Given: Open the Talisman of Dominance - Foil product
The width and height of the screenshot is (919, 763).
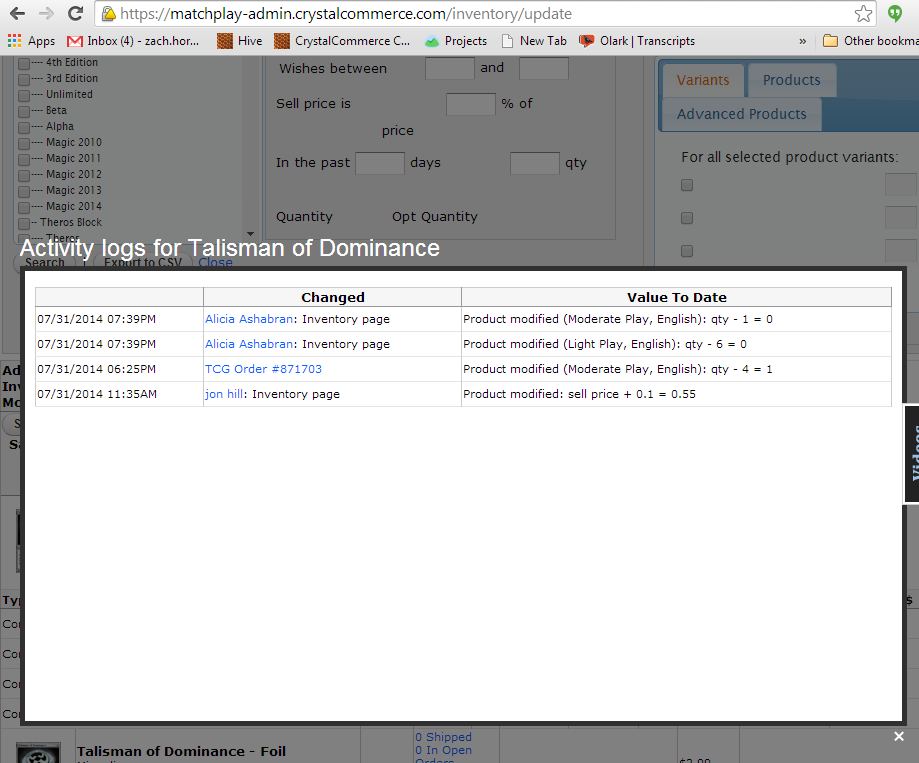Looking at the screenshot, I should 181,751.
